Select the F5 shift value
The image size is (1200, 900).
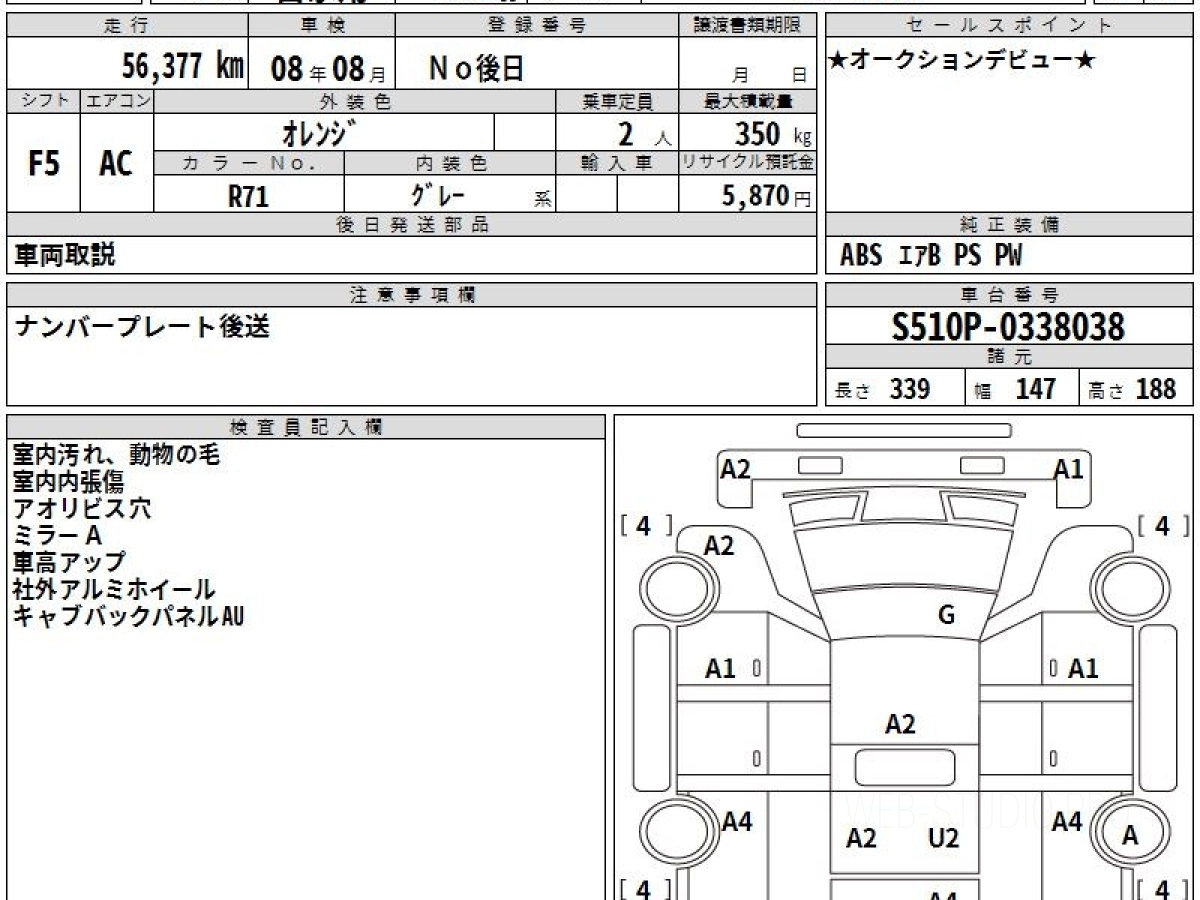point(43,163)
